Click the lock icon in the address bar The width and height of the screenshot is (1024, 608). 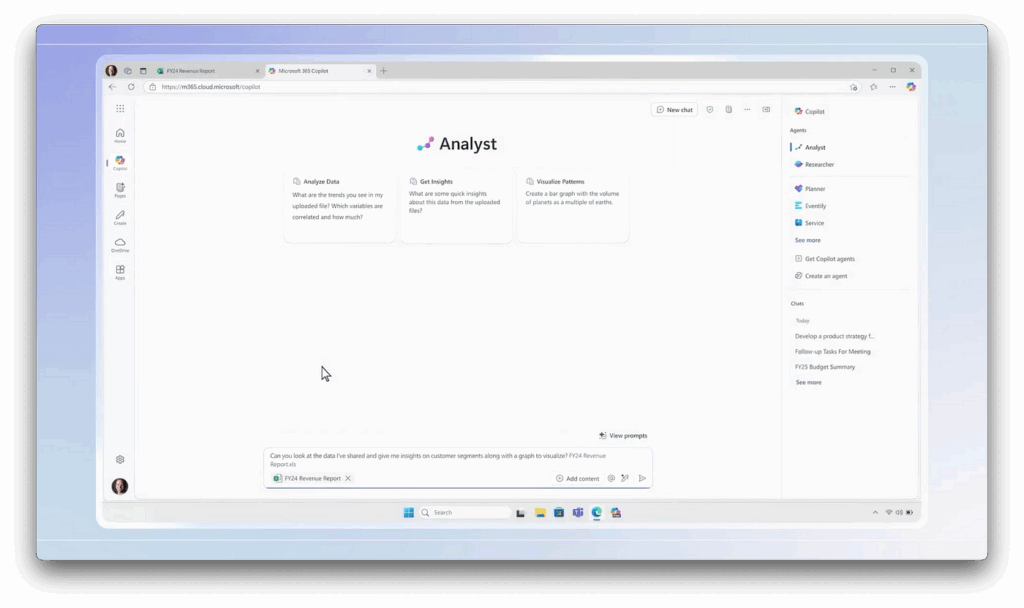152,87
